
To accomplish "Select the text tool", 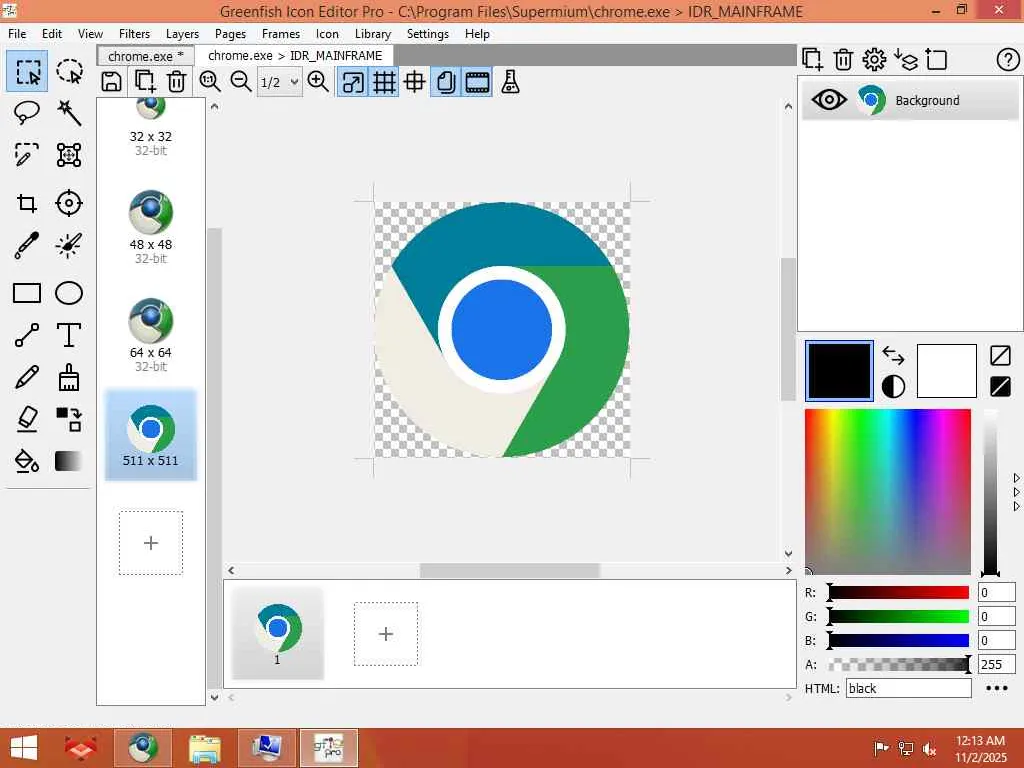I will pyautogui.click(x=69, y=335).
